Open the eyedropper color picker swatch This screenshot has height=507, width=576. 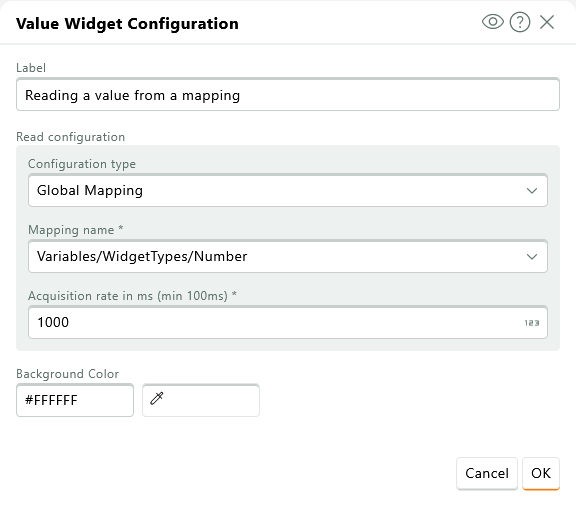(x=201, y=400)
